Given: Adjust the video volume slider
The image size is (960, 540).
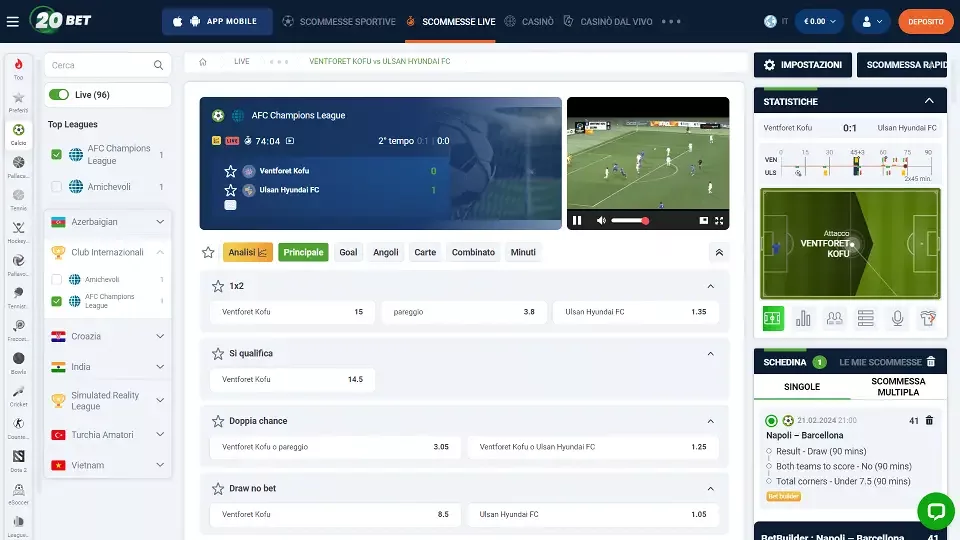Looking at the screenshot, I should (x=629, y=220).
